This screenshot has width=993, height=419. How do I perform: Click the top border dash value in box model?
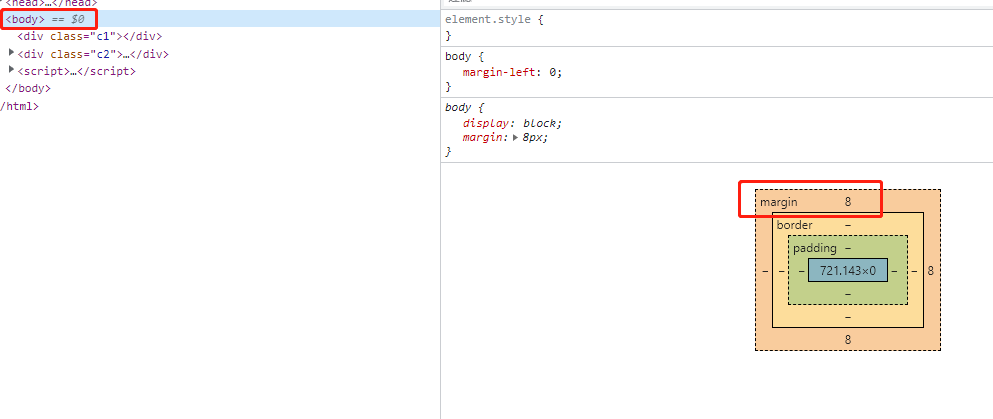848,225
